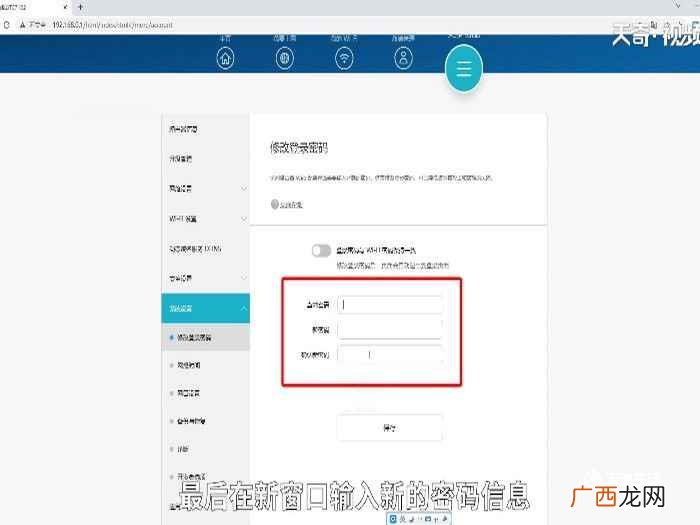The height and width of the screenshot is (525, 700).
Task: Open a new browser tab with plus
Action: click(80, 7)
